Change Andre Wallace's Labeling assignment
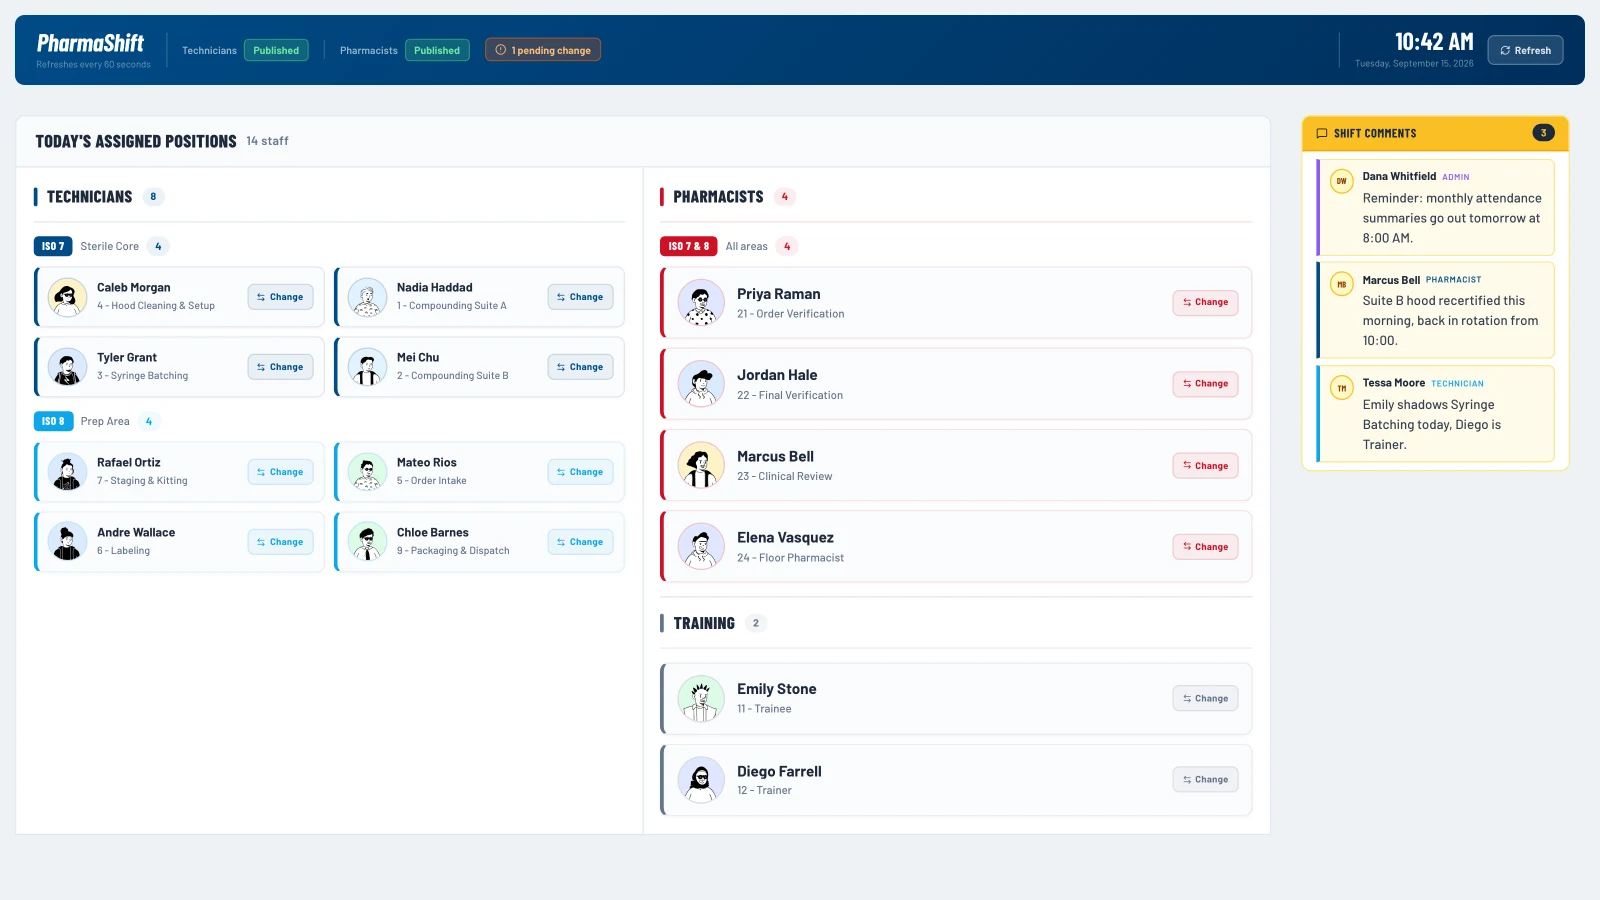The width and height of the screenshot is (1600, 900). click(x=280, y=542)
